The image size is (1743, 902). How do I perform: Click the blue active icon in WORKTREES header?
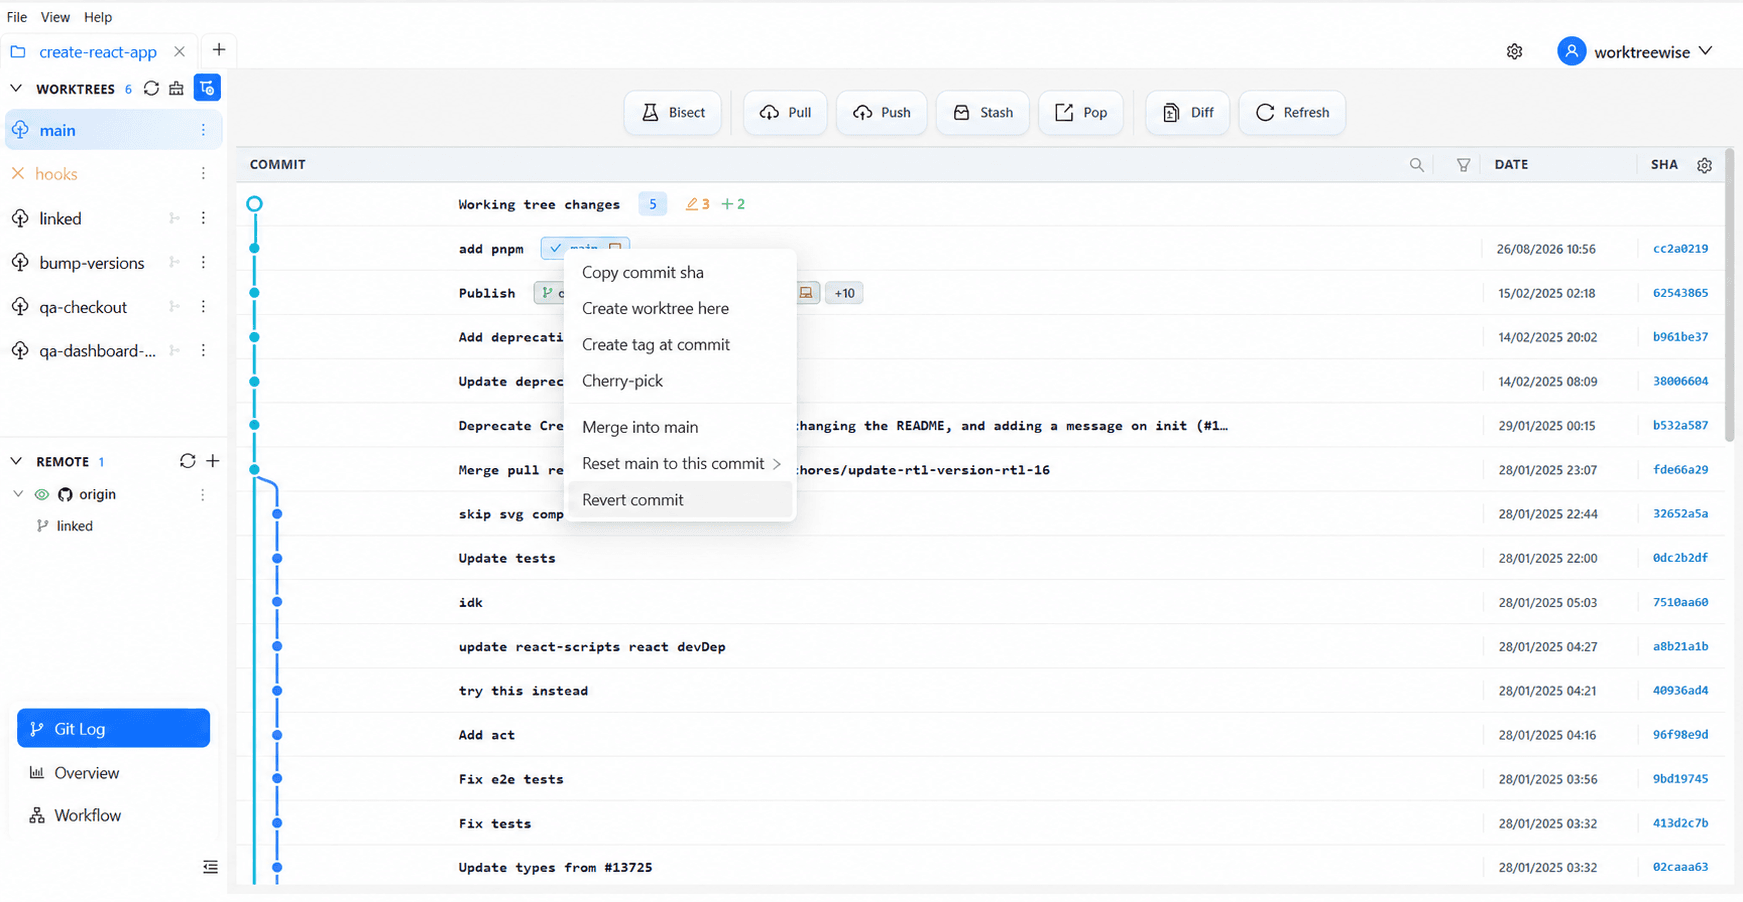(207, 88)
